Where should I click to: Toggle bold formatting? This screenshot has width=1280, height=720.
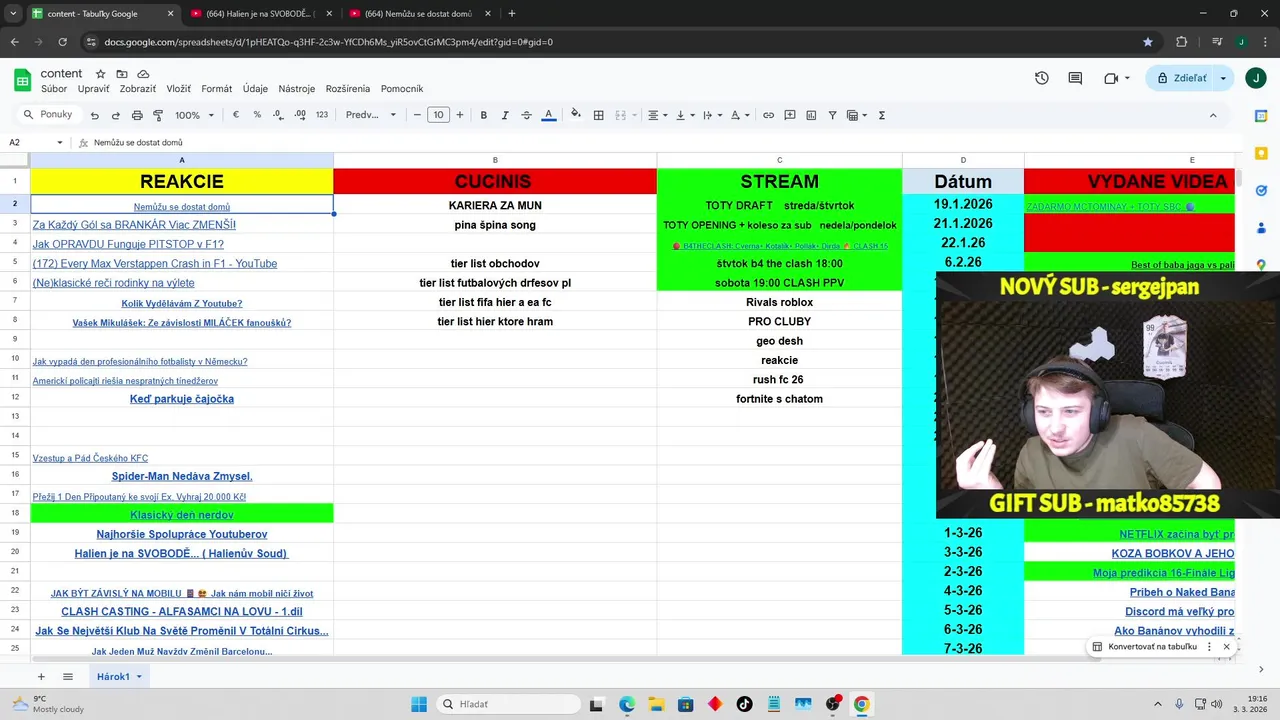point(483,115)
